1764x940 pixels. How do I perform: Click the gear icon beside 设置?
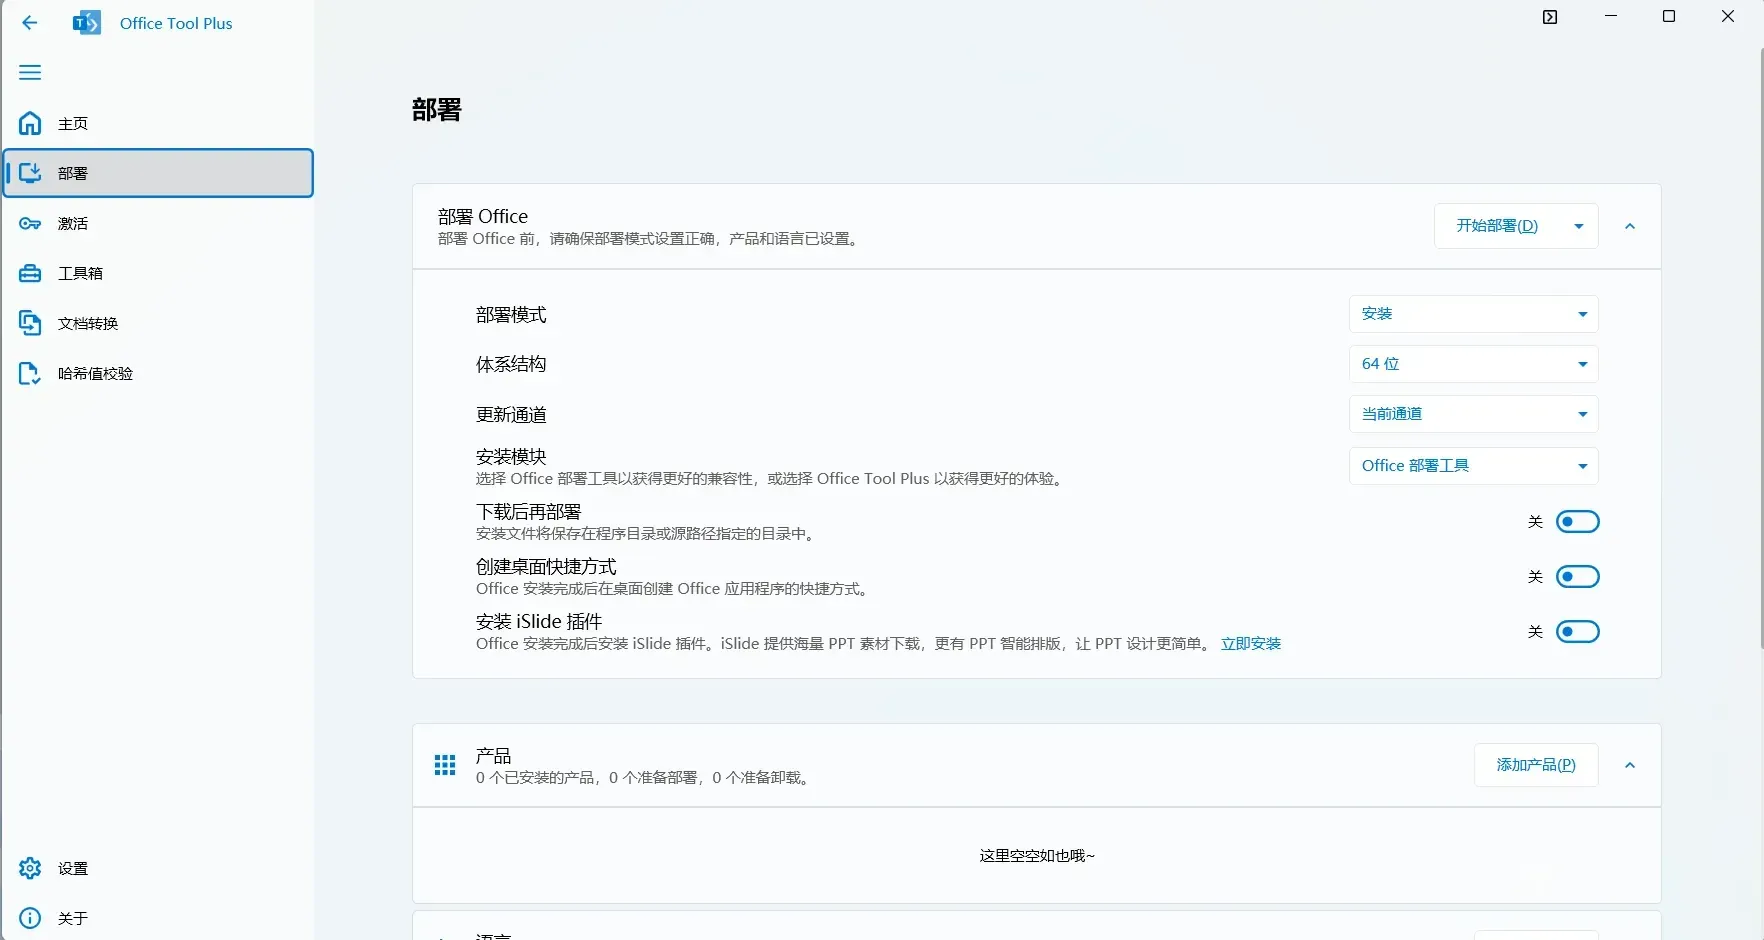pos(30,868)
